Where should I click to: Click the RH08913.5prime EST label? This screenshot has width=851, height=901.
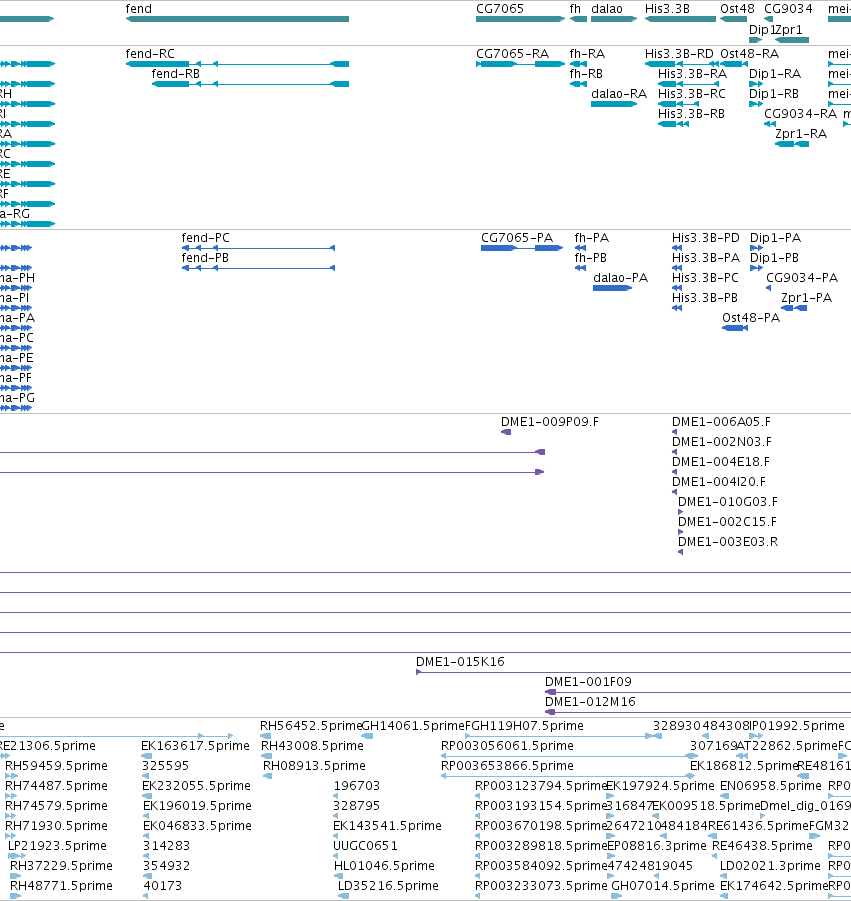click(314, 766)
